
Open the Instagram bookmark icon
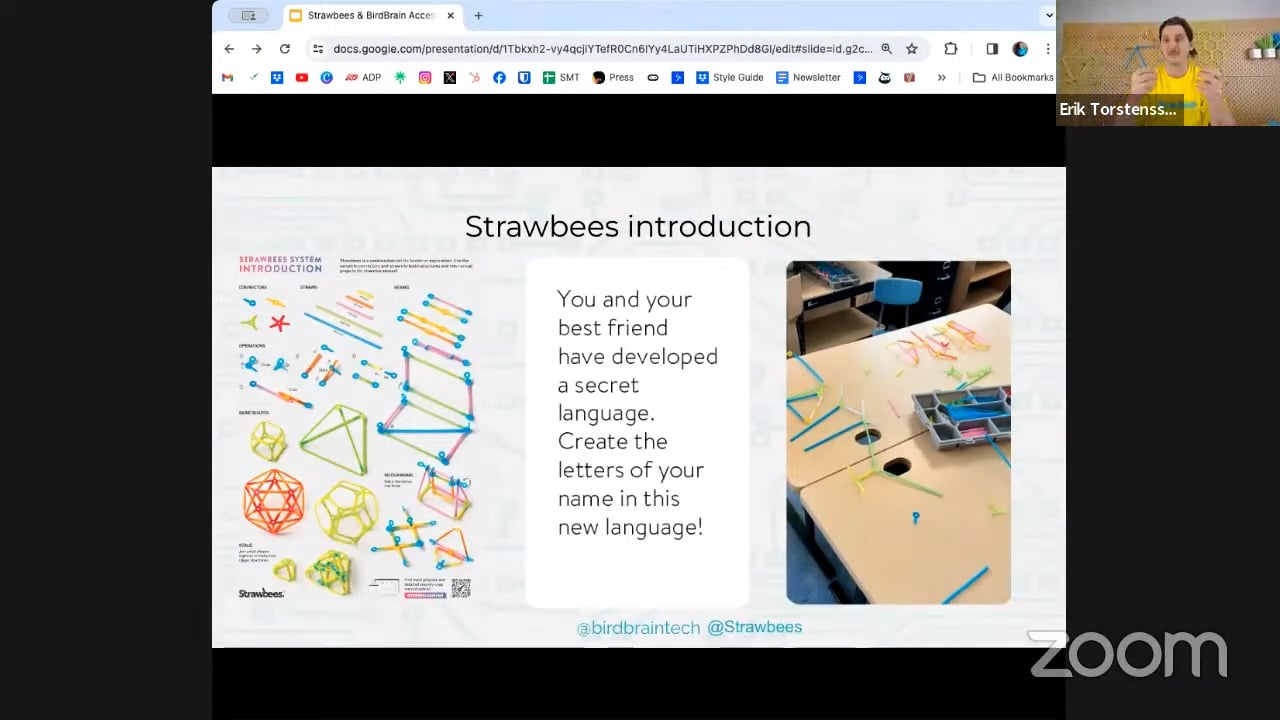pos(424,77)
